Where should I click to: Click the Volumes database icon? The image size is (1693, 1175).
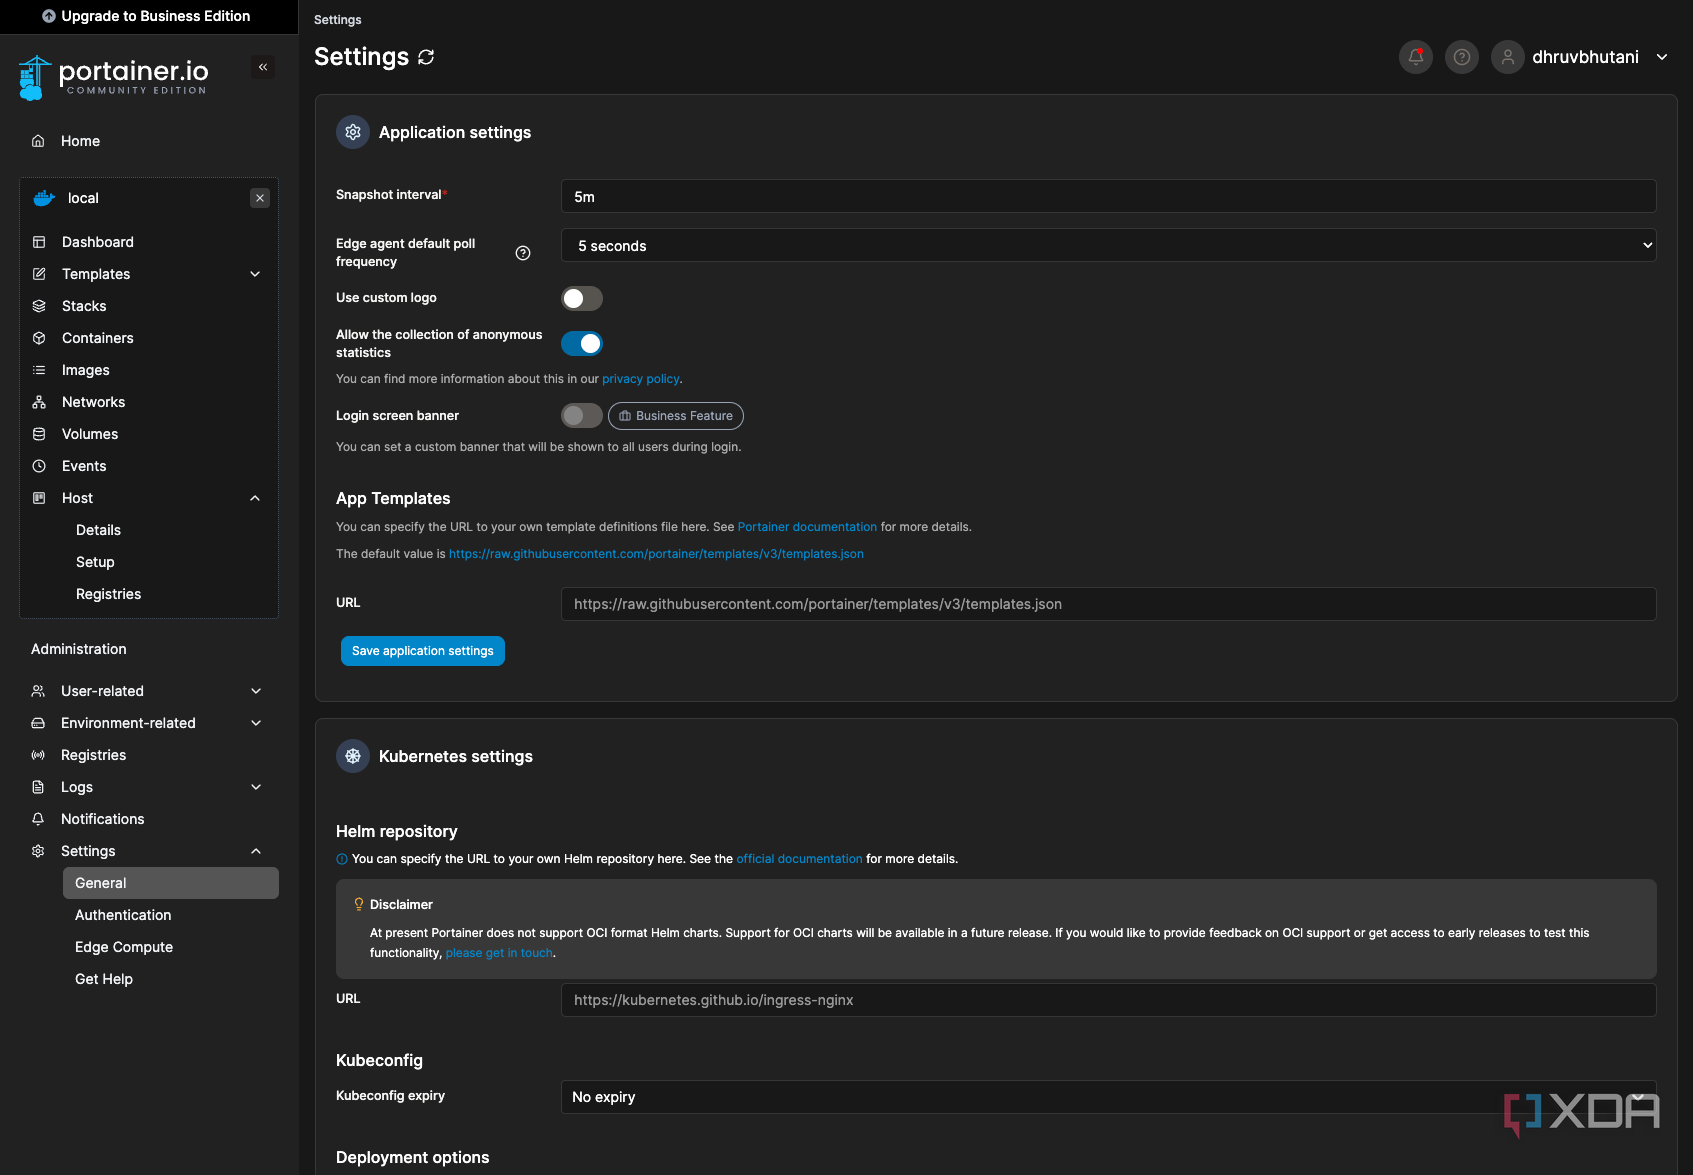pyautogui.click(x=39, y=434)
